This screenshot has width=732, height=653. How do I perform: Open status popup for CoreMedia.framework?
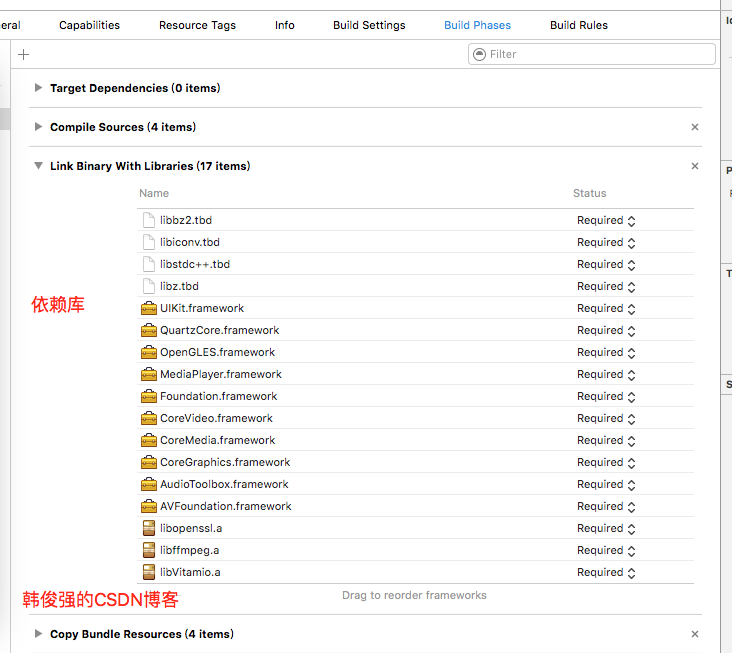[606, 440]
